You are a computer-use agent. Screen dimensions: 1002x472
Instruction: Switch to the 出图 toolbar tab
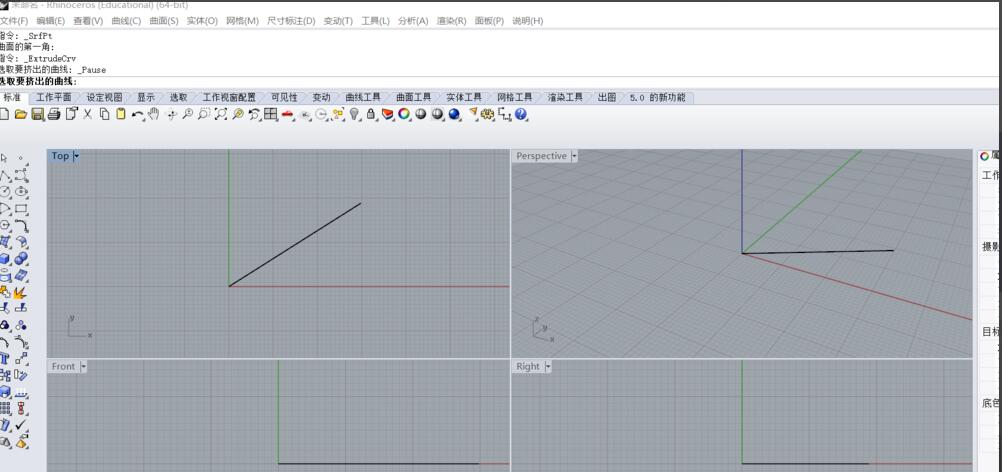(x=606, y=98)
